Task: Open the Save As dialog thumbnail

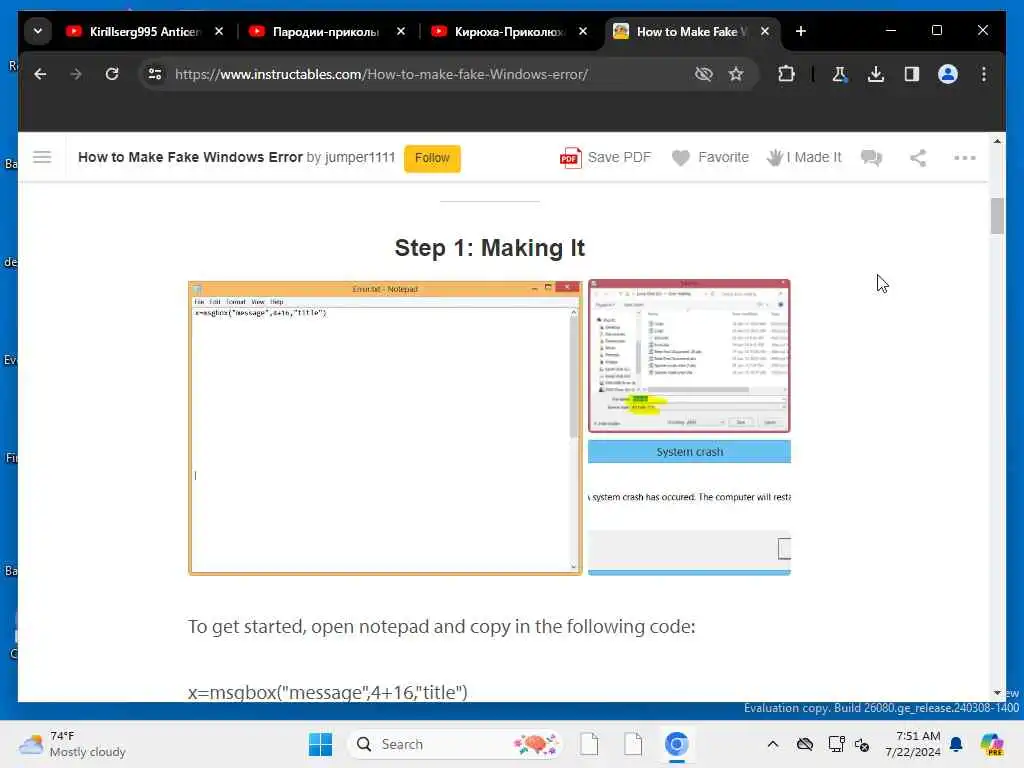Action: tap(689, 356)
